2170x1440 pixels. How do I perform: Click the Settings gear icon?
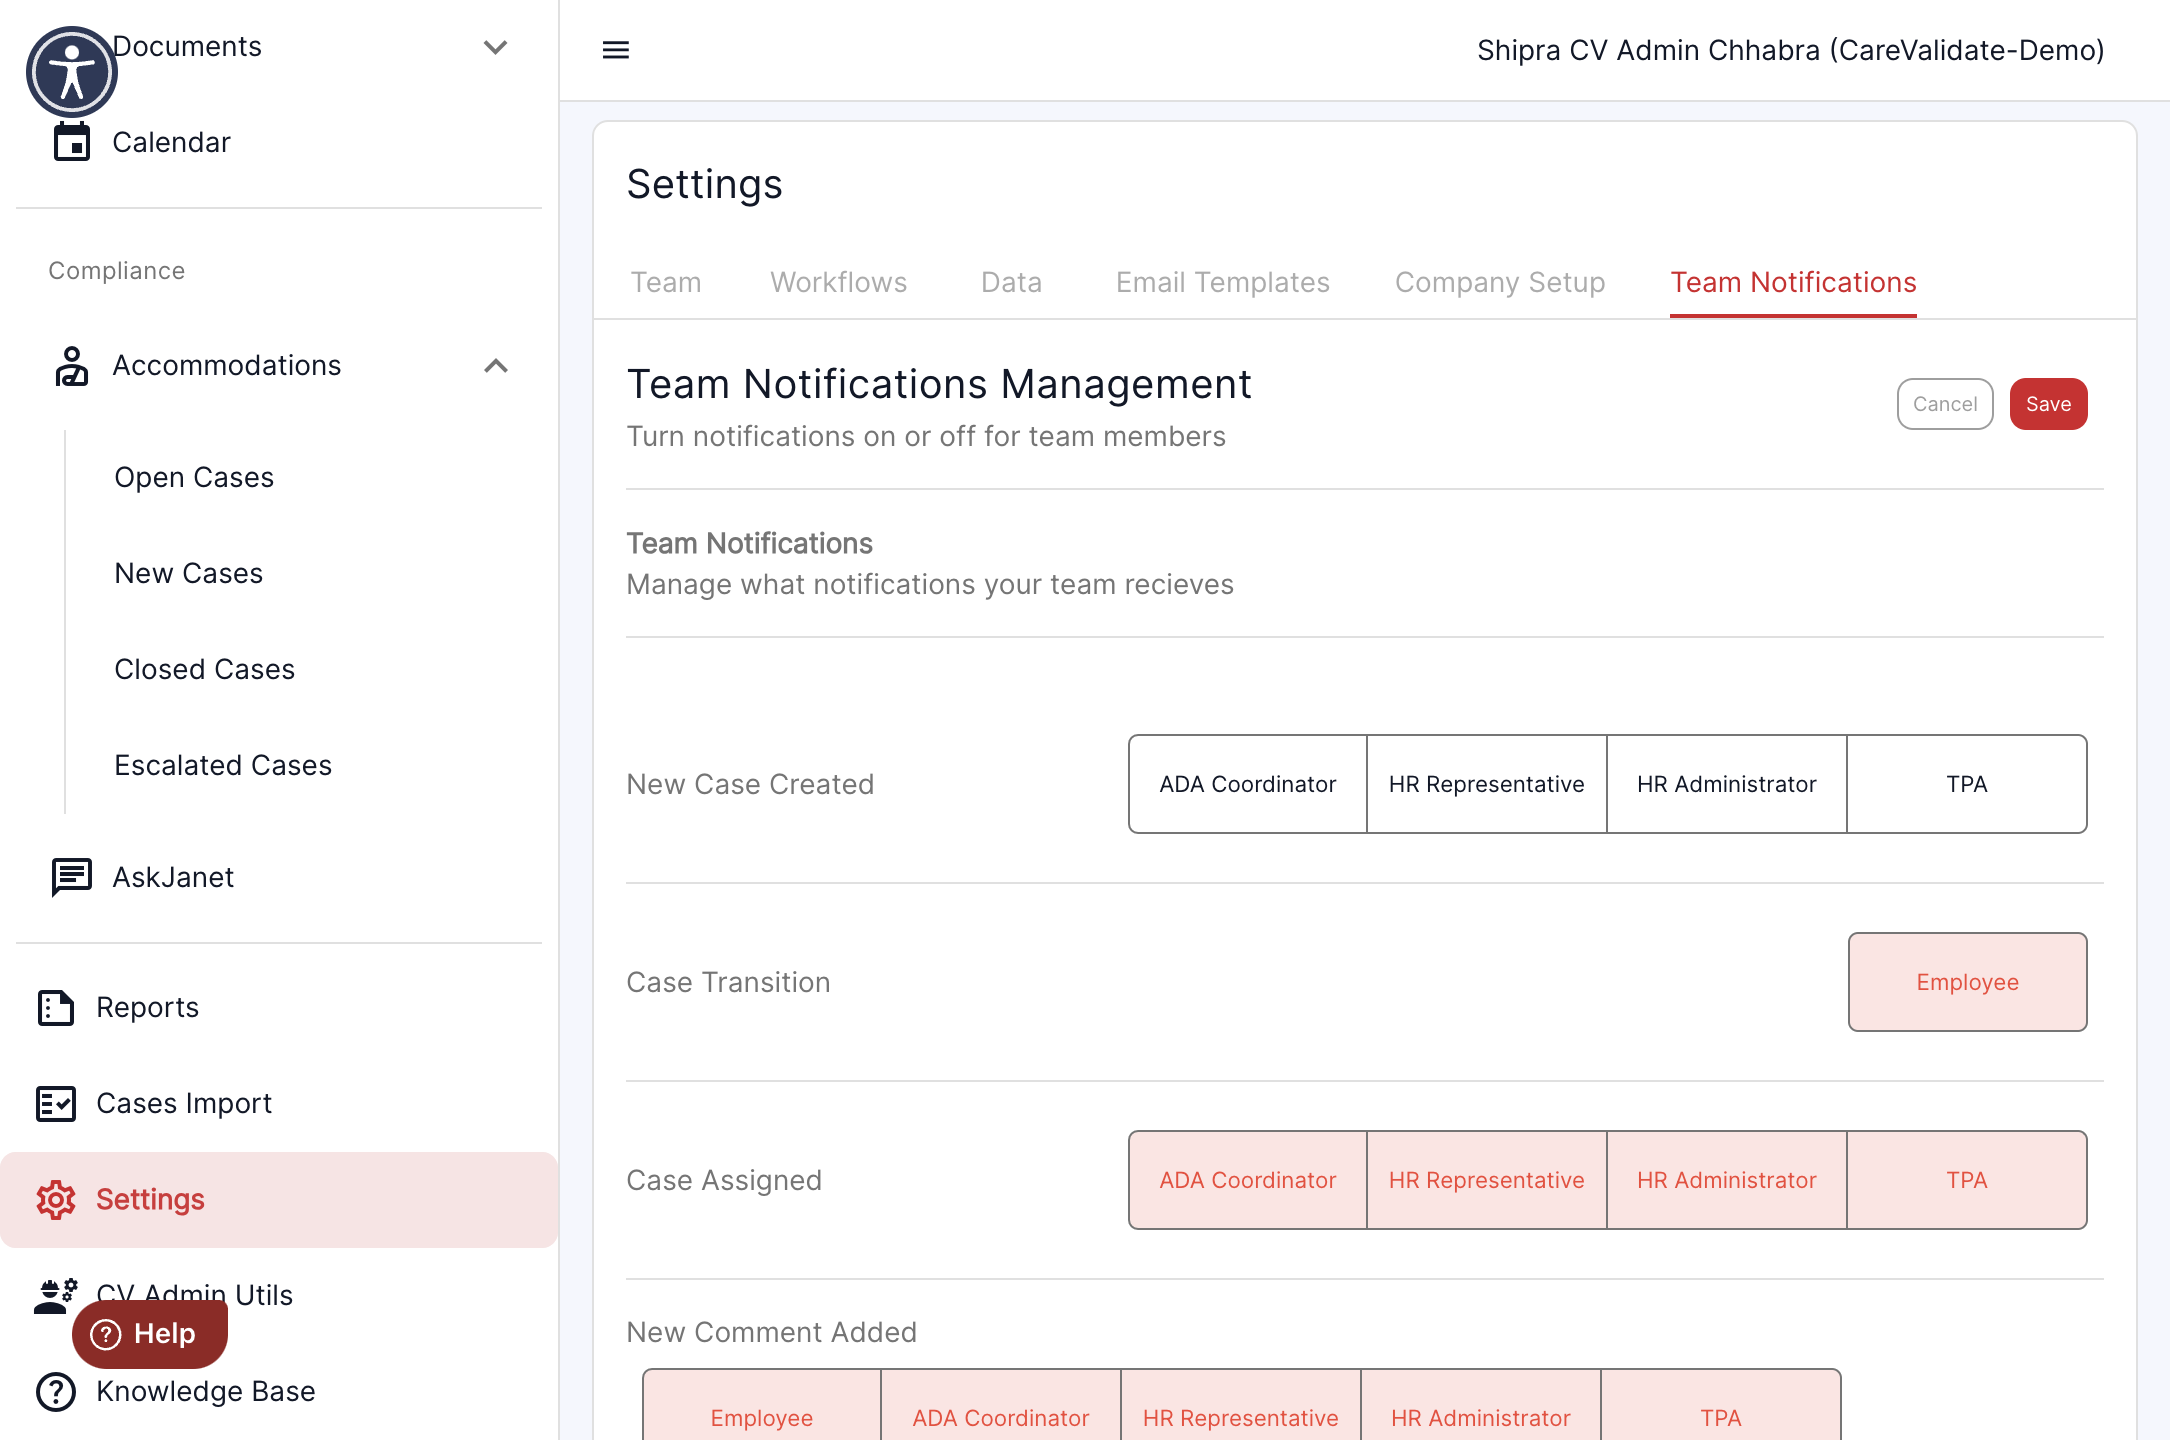tap(56, 1199)
